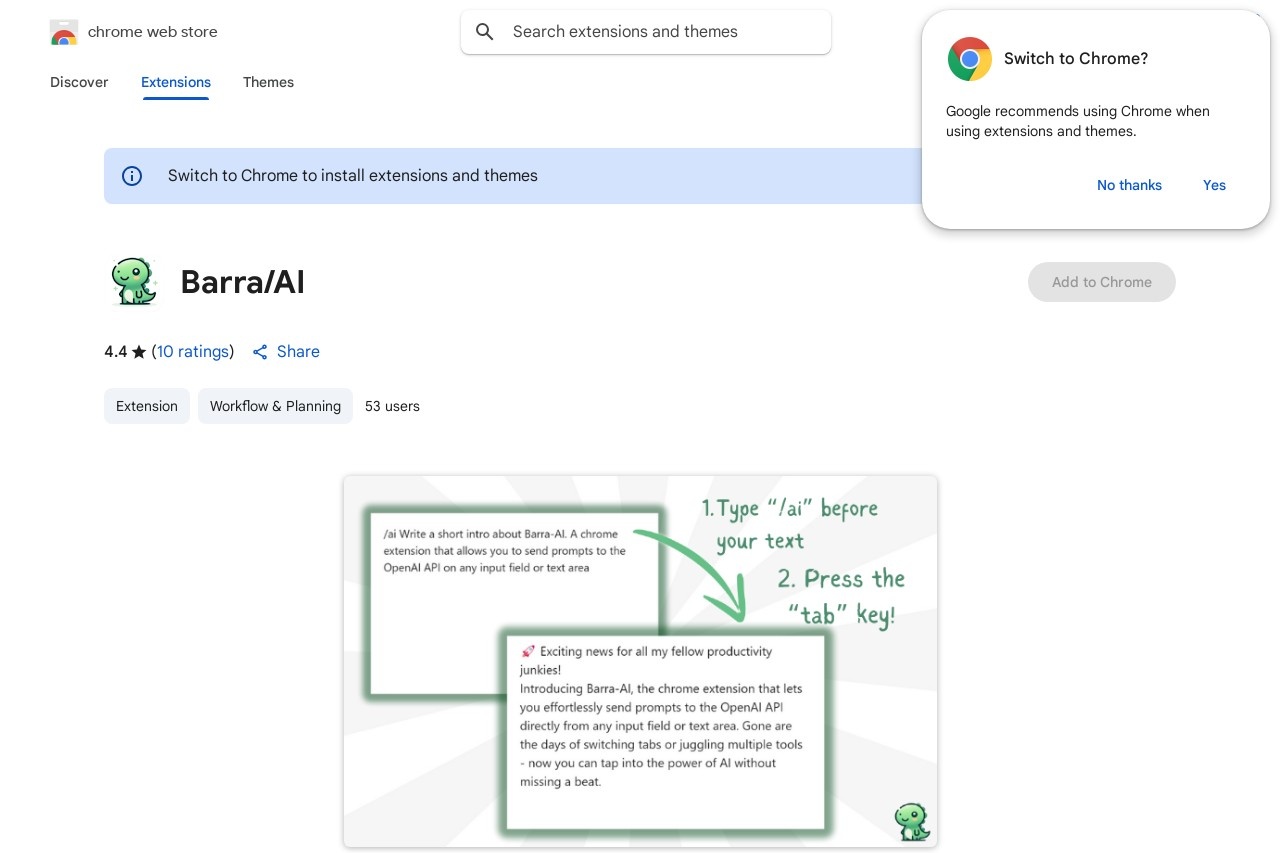Image resolution: width=1280 pixels, height=853 pixels.
Task: Click the 4.4 rating value
Action: point(116,352)
